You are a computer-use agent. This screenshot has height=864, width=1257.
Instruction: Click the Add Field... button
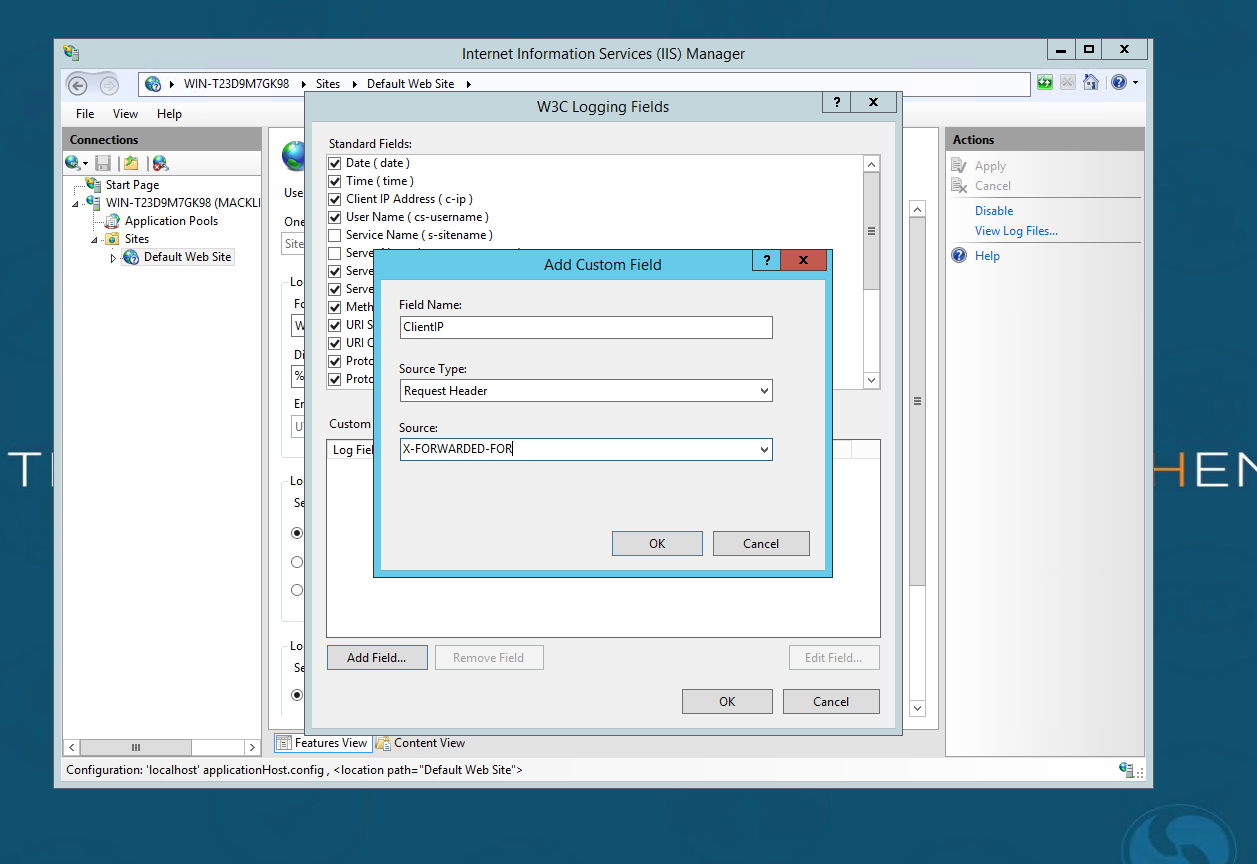(x=377, y=657)
